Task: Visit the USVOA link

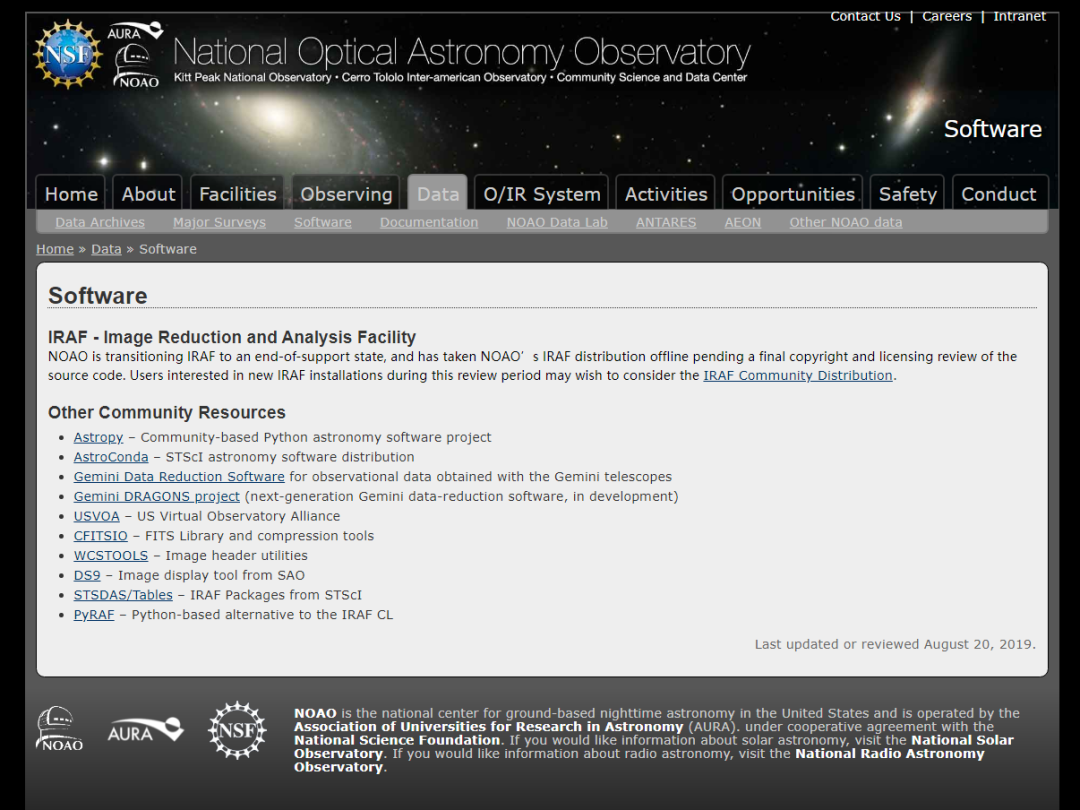Action: (96, 516)
